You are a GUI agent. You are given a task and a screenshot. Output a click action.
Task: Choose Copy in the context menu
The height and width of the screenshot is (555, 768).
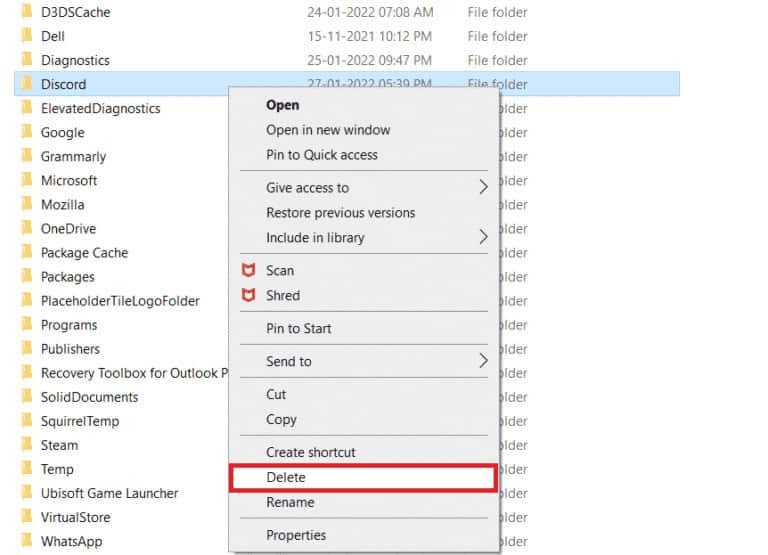click(364, 419)
